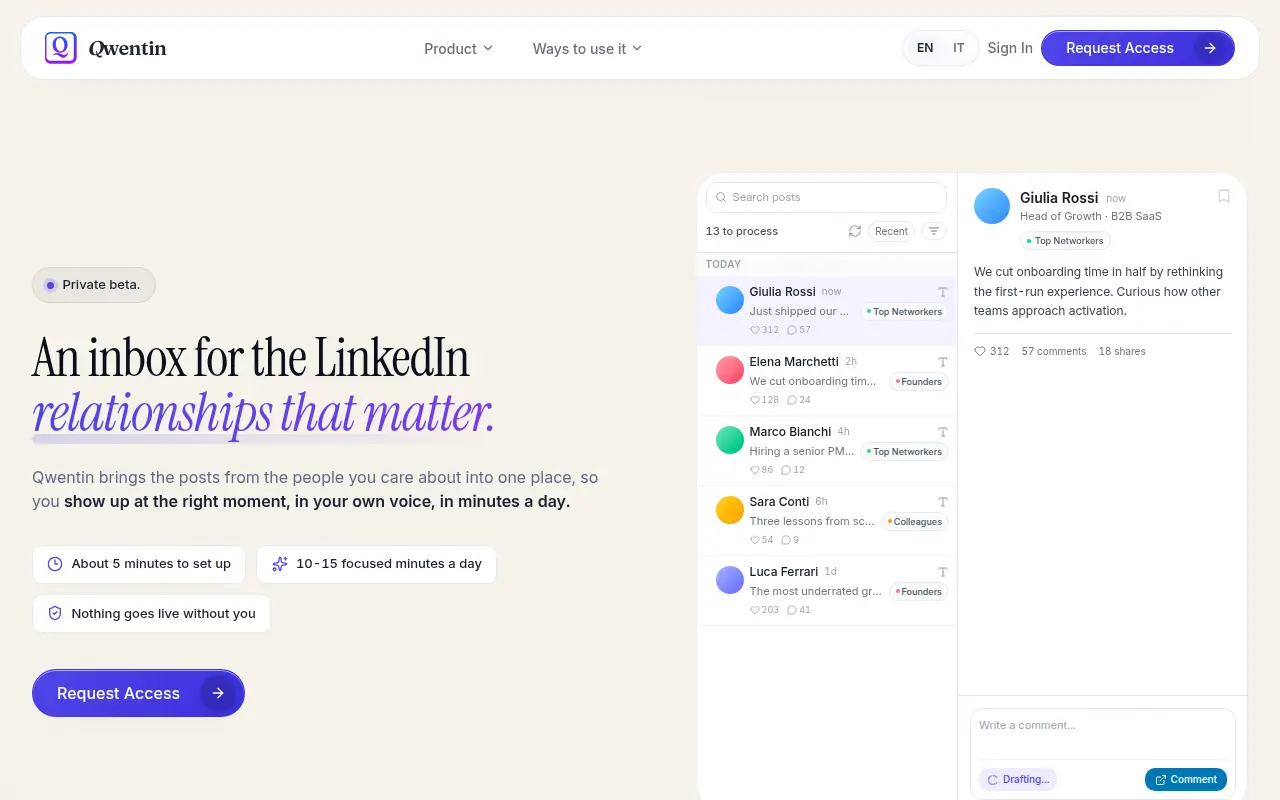Image resolution: width=1280 pixels, height=800 pixels.
Task: Click the refresh posts icon
Action: coord(855,231)
